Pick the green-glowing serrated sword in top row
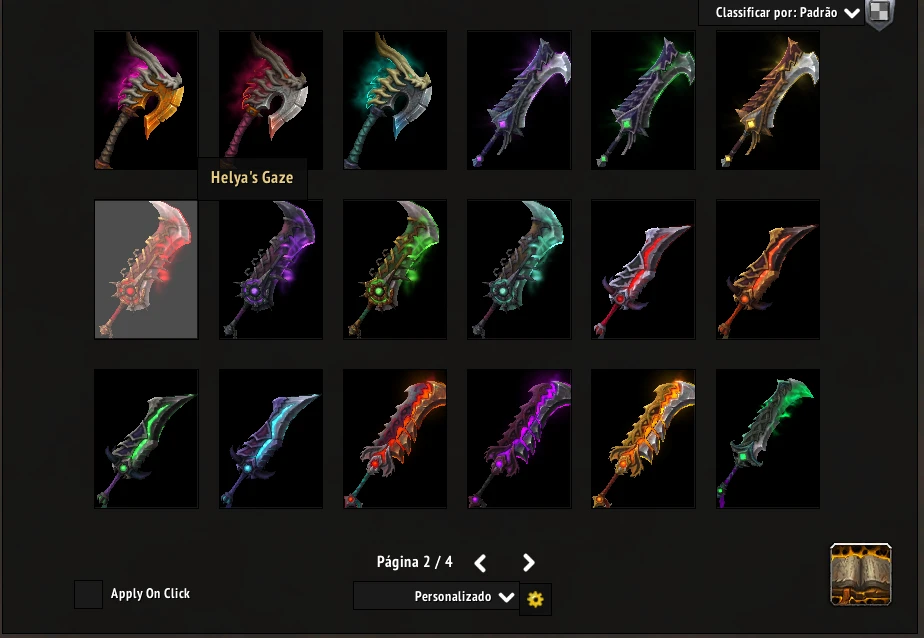 [x=644, y=100]
